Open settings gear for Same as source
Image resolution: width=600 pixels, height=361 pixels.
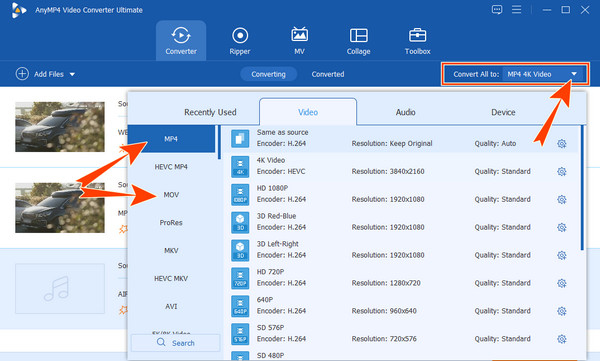tap(561, 144)
